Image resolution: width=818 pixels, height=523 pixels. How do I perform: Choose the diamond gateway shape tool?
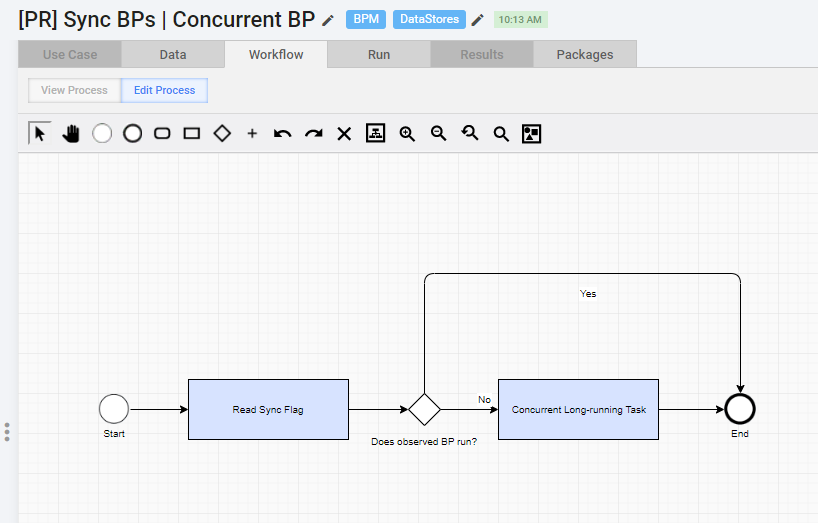222,133
